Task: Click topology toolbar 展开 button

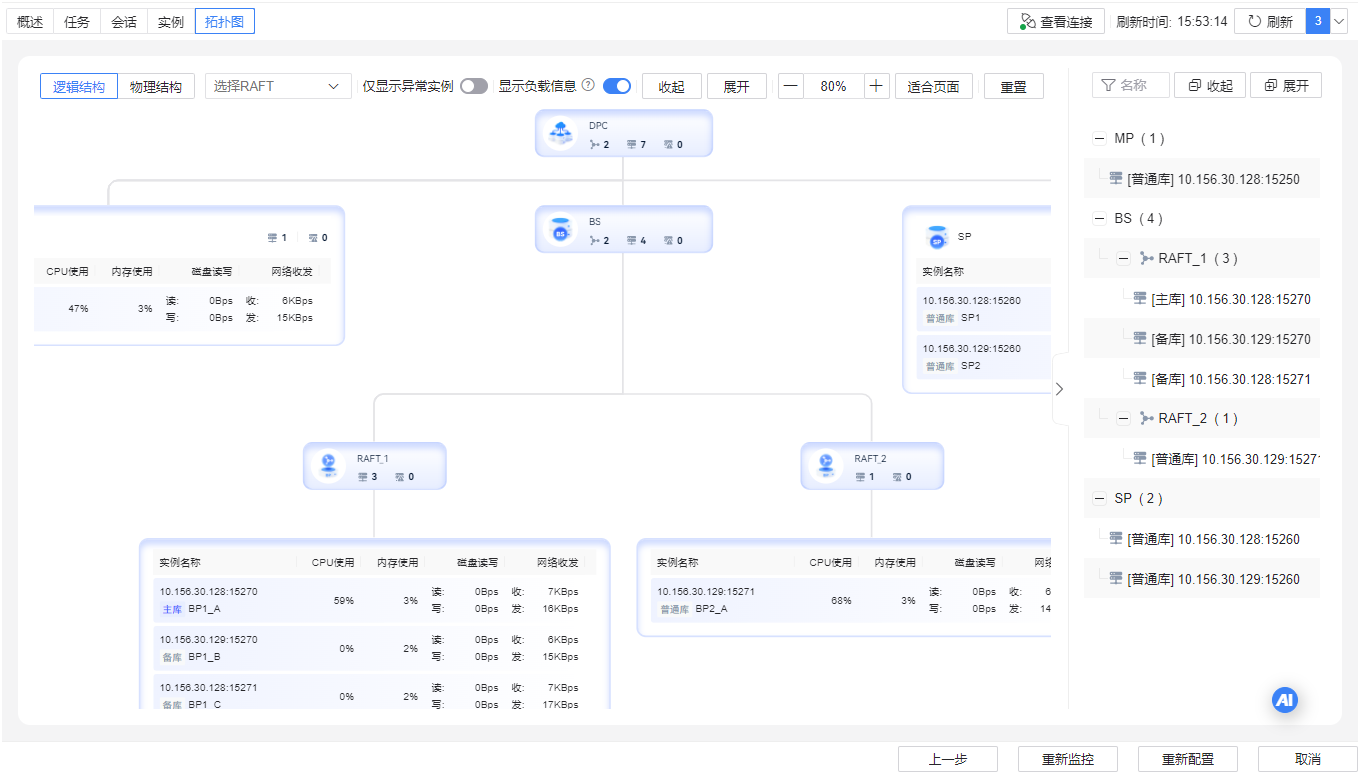Action: (x=736, y=86)
